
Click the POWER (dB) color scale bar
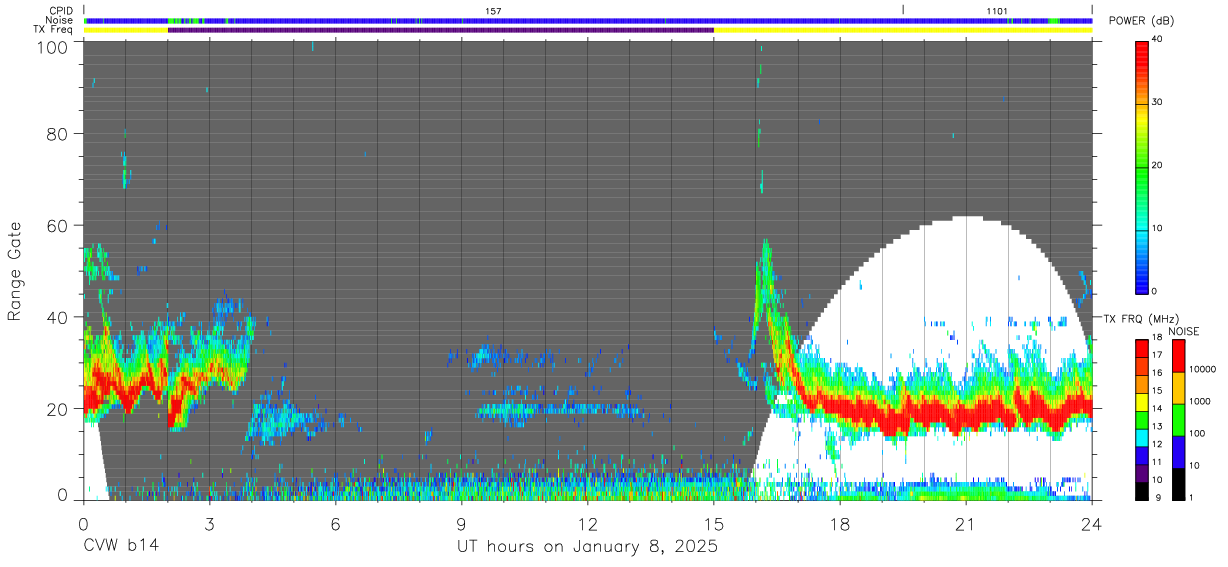click(x=1142, y=166)
